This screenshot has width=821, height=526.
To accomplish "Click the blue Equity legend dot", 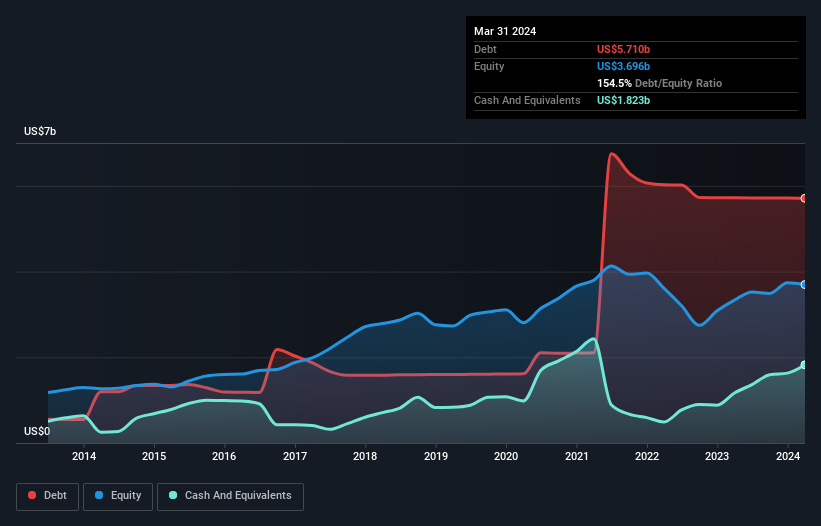I will (x=99, y=495).
